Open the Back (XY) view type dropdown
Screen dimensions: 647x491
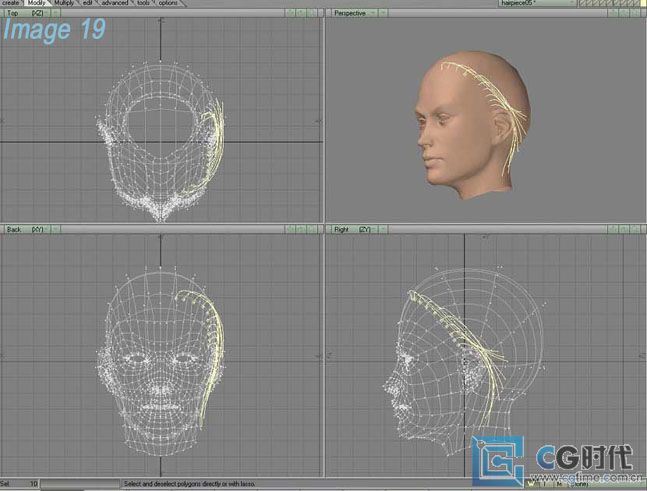coord(26,229)
